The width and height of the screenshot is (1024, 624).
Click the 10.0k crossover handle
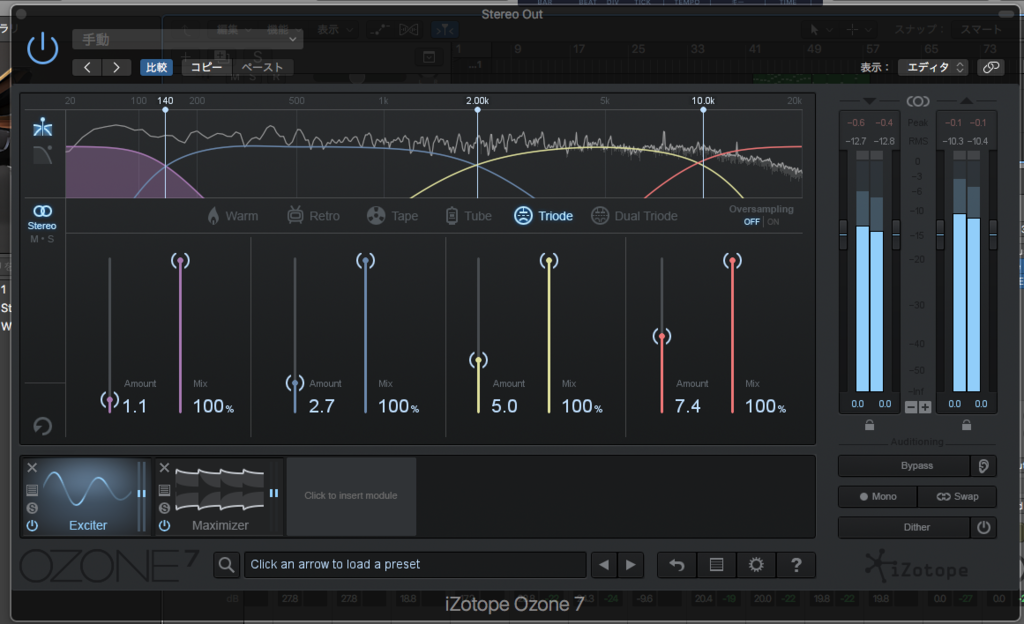tap(703, 110)
